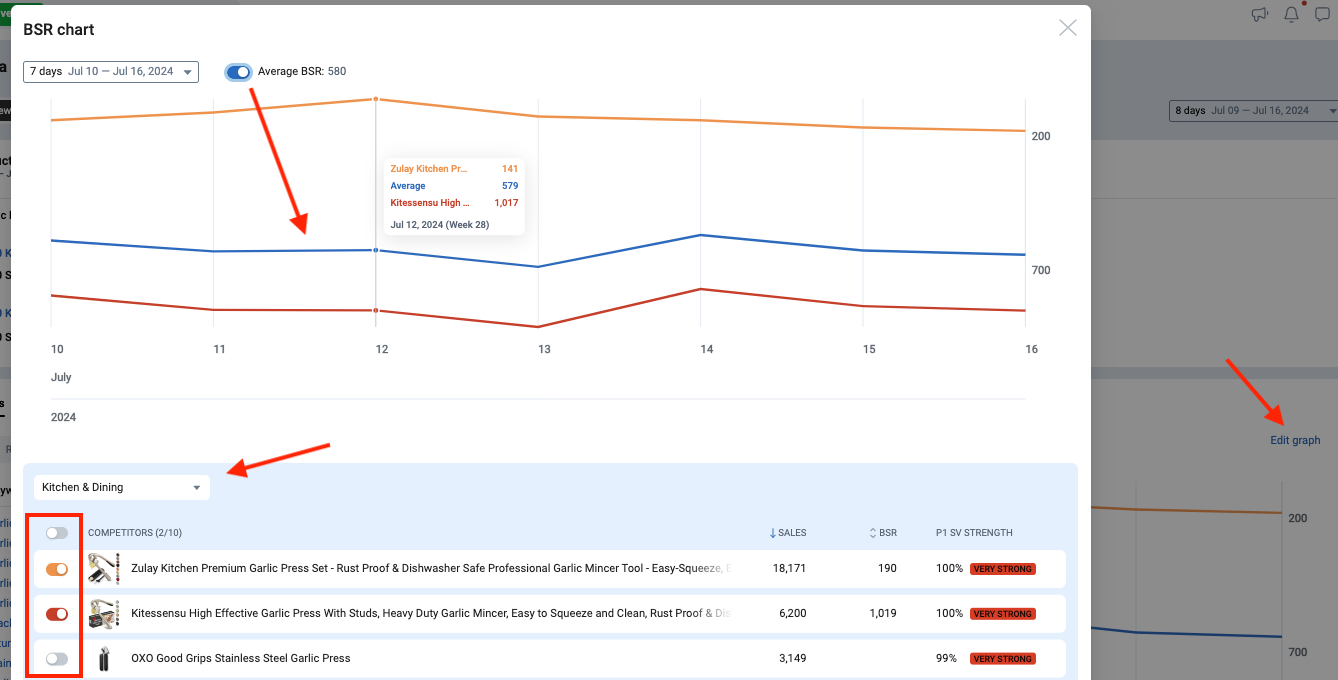This screenshot has height=680, width=1338.
Task: Open the 8 days date dropdown behind dialog
Action: click(1254, 110)
